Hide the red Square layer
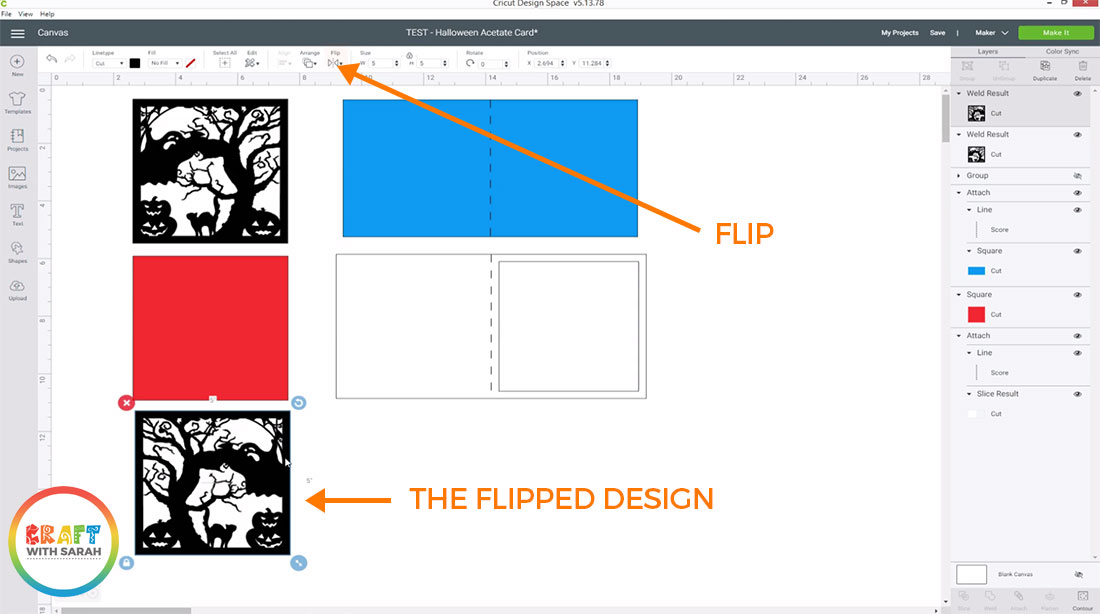Screen dimensions: 1100x614 [x=1078, y=295]
